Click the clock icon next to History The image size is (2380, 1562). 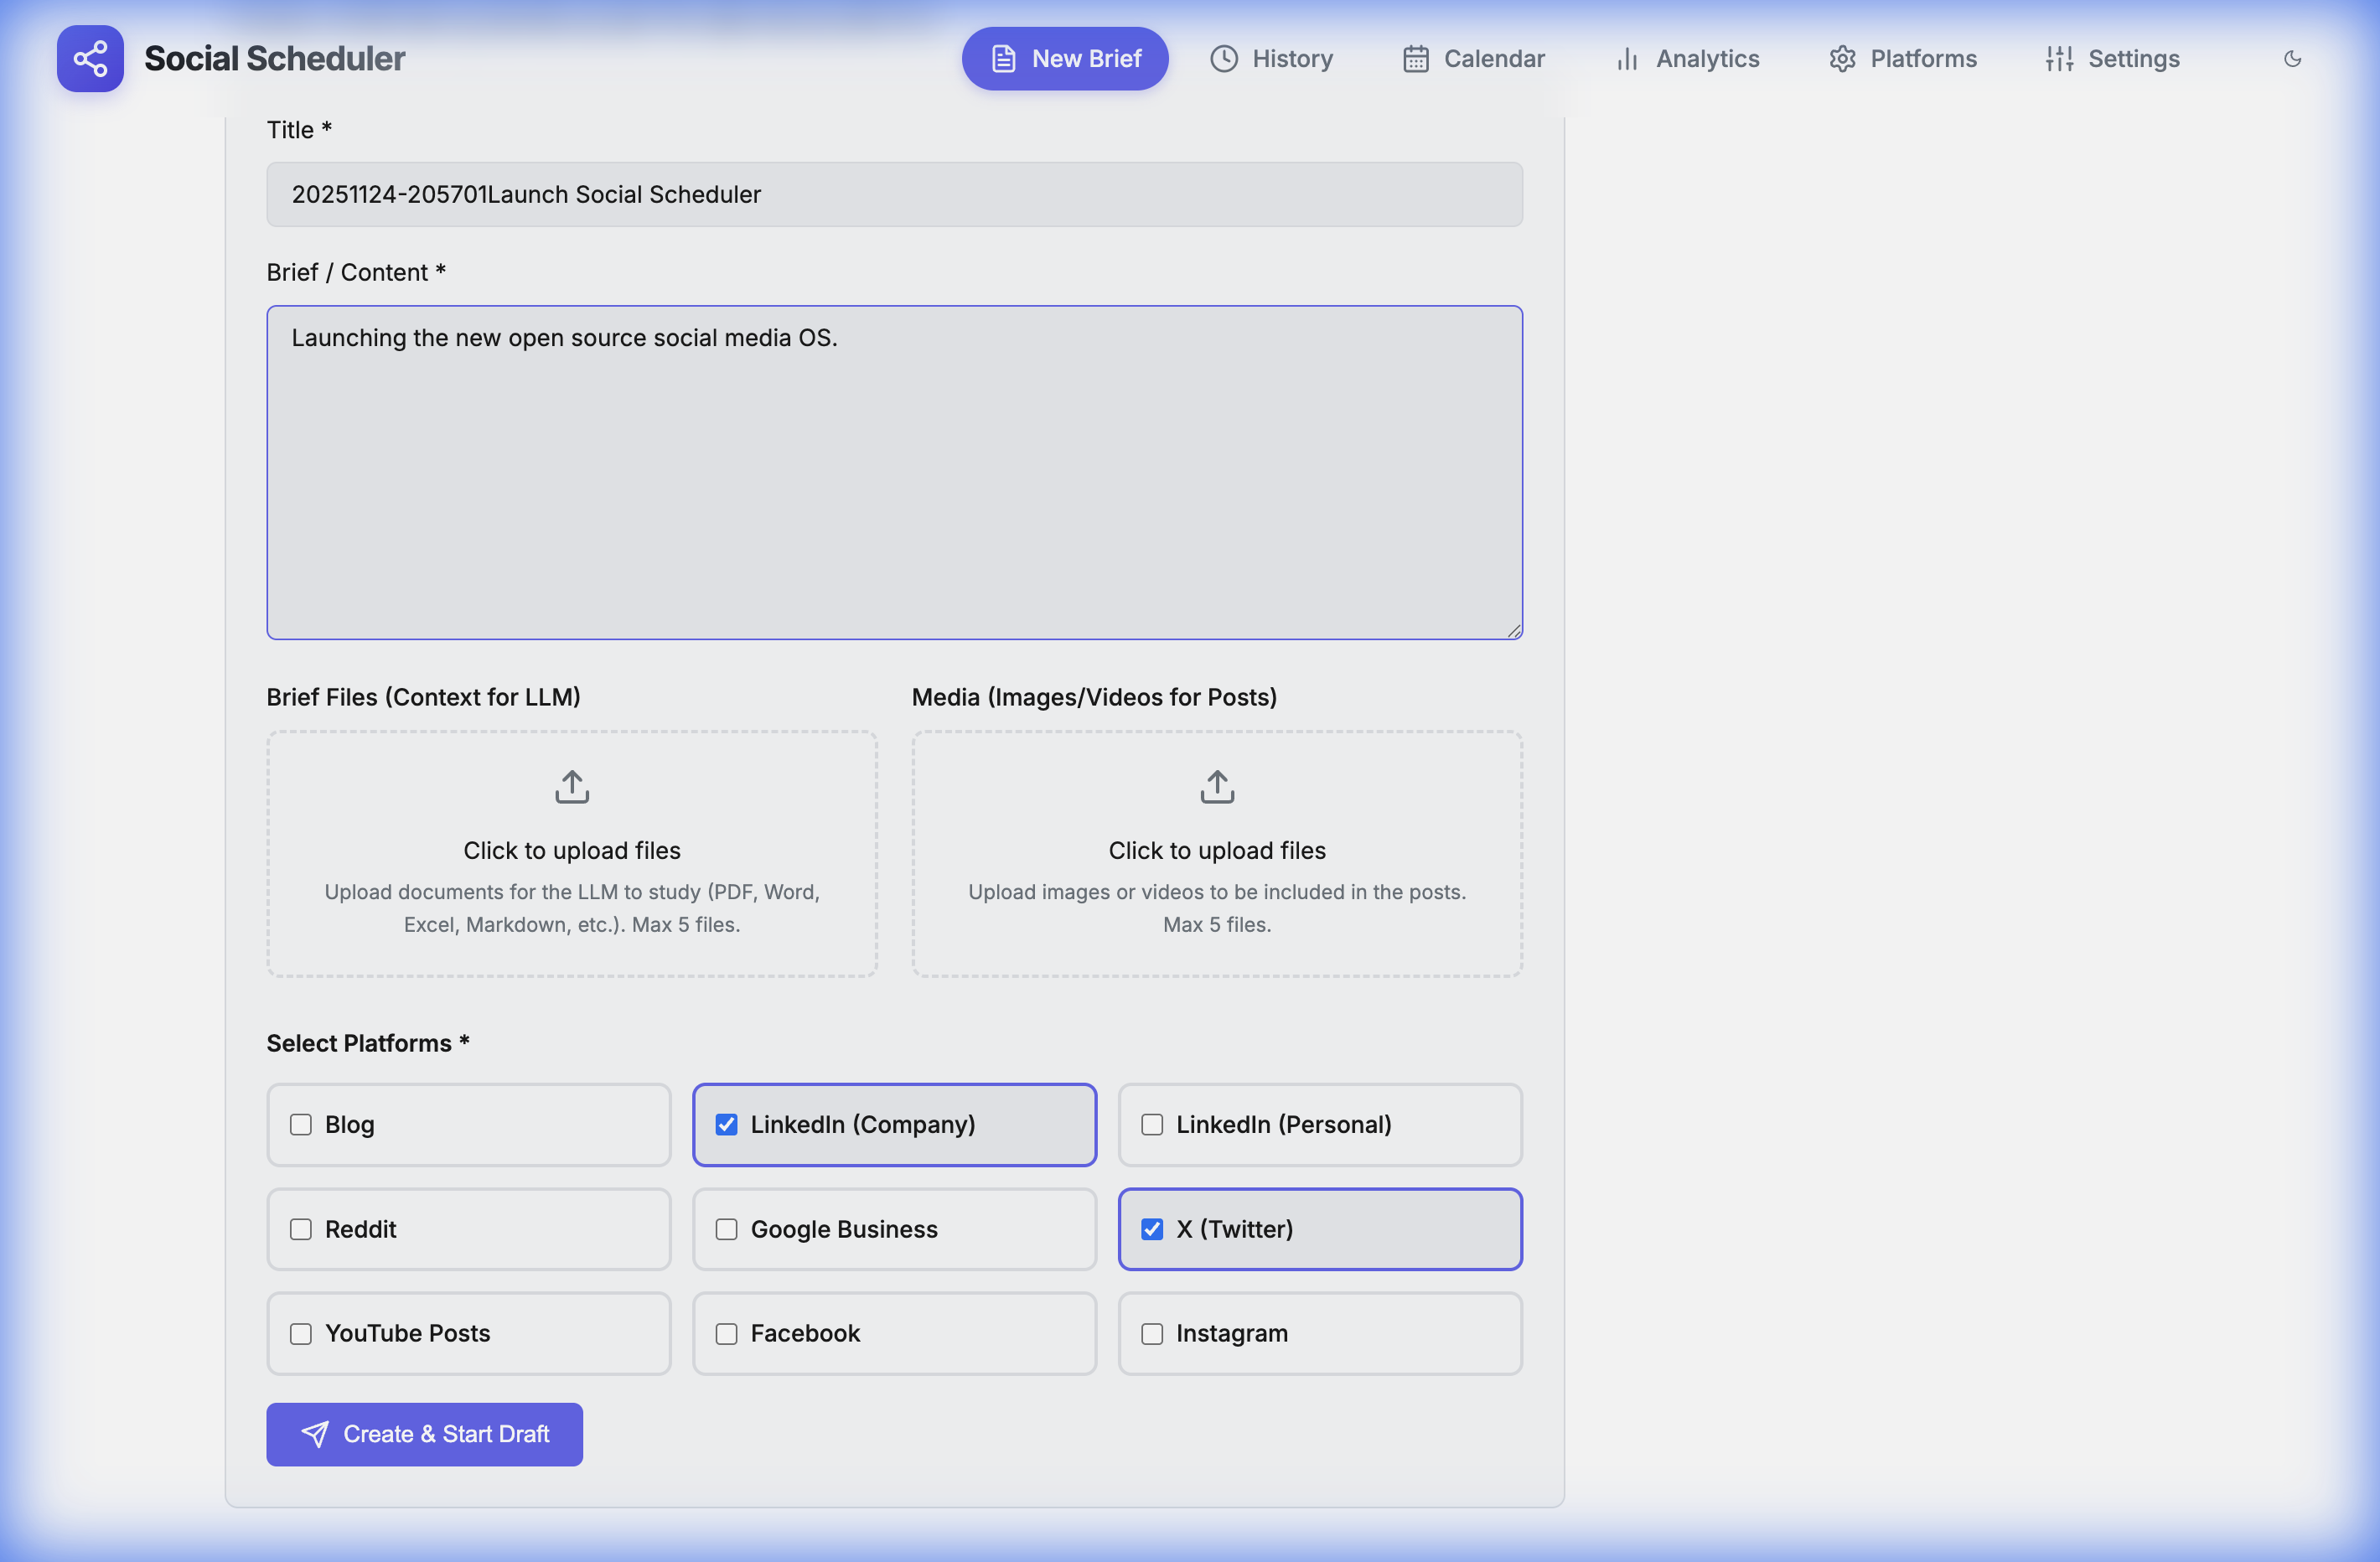[1224, 59]
